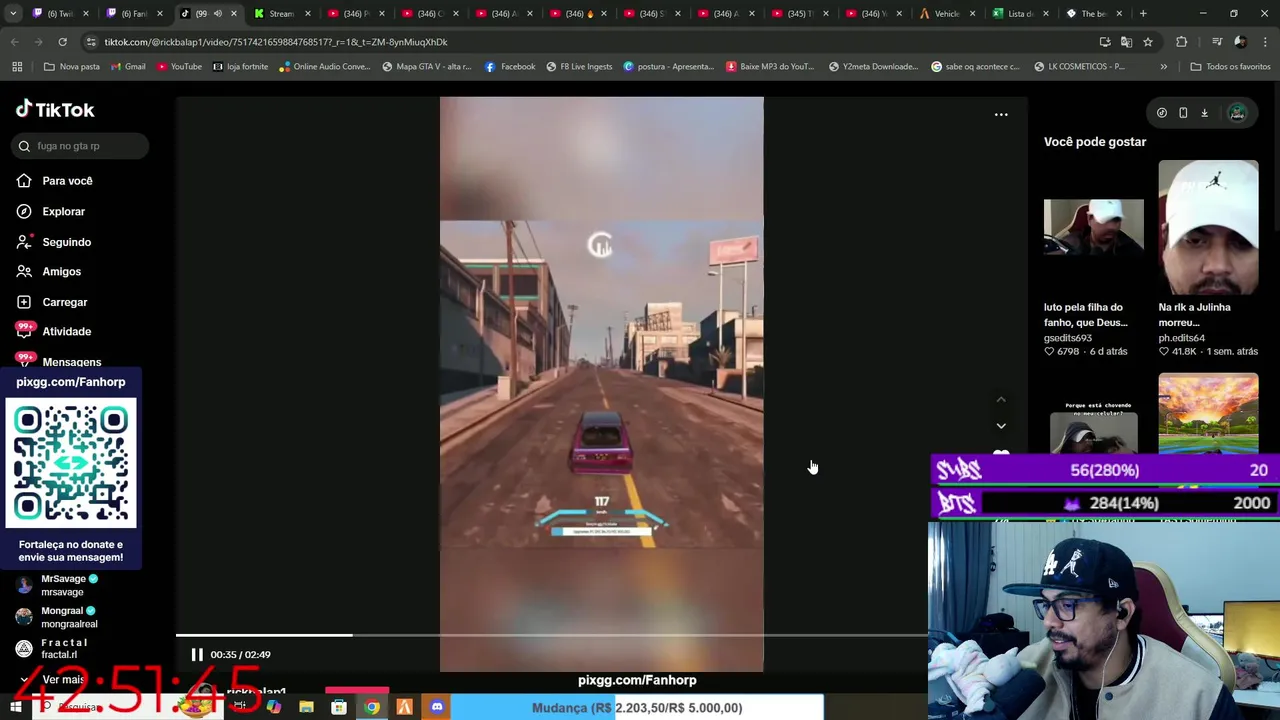
Task: Click the phone icon in TikTok header
Action: click(1183, 113)
